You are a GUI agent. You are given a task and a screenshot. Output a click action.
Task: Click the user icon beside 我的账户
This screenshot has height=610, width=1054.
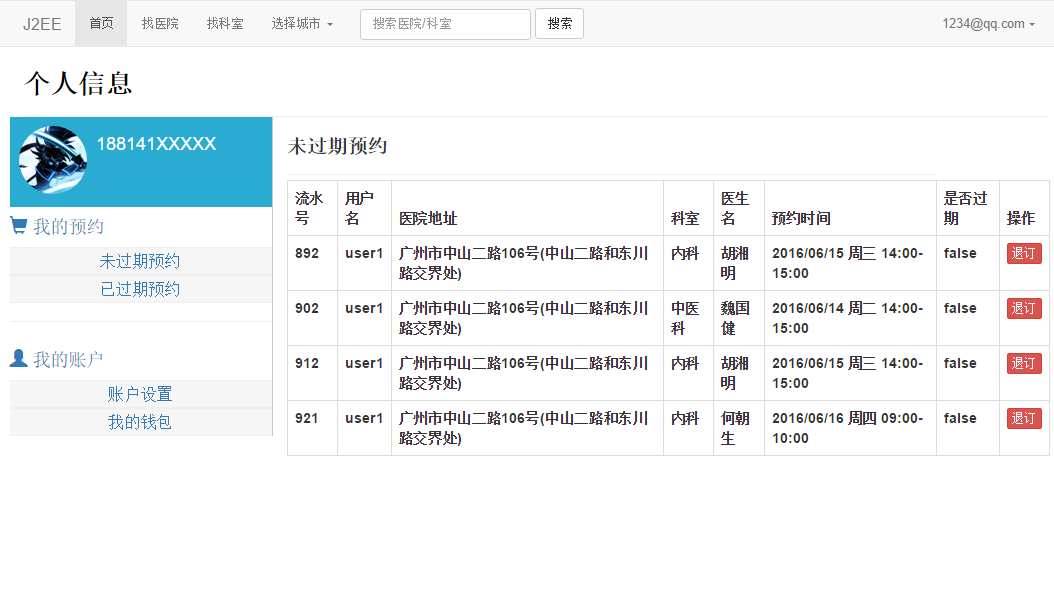[x=18, y=358]
